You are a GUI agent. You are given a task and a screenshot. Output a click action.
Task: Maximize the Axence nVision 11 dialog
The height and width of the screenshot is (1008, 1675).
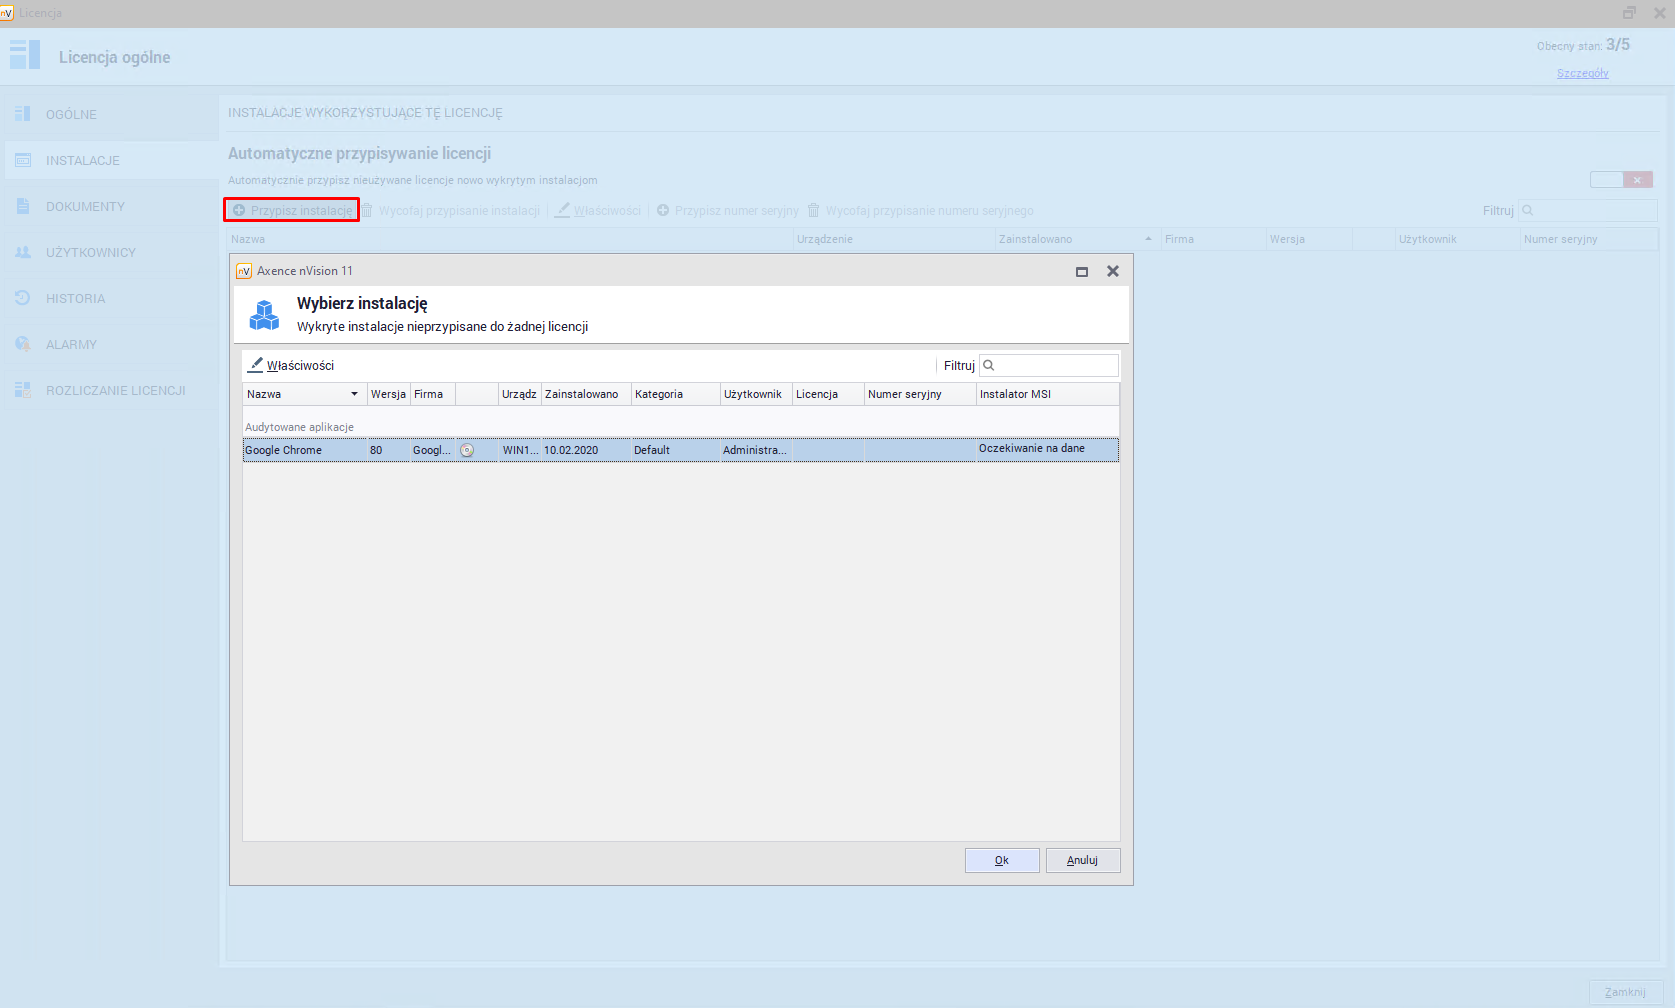coord(1081,271)
